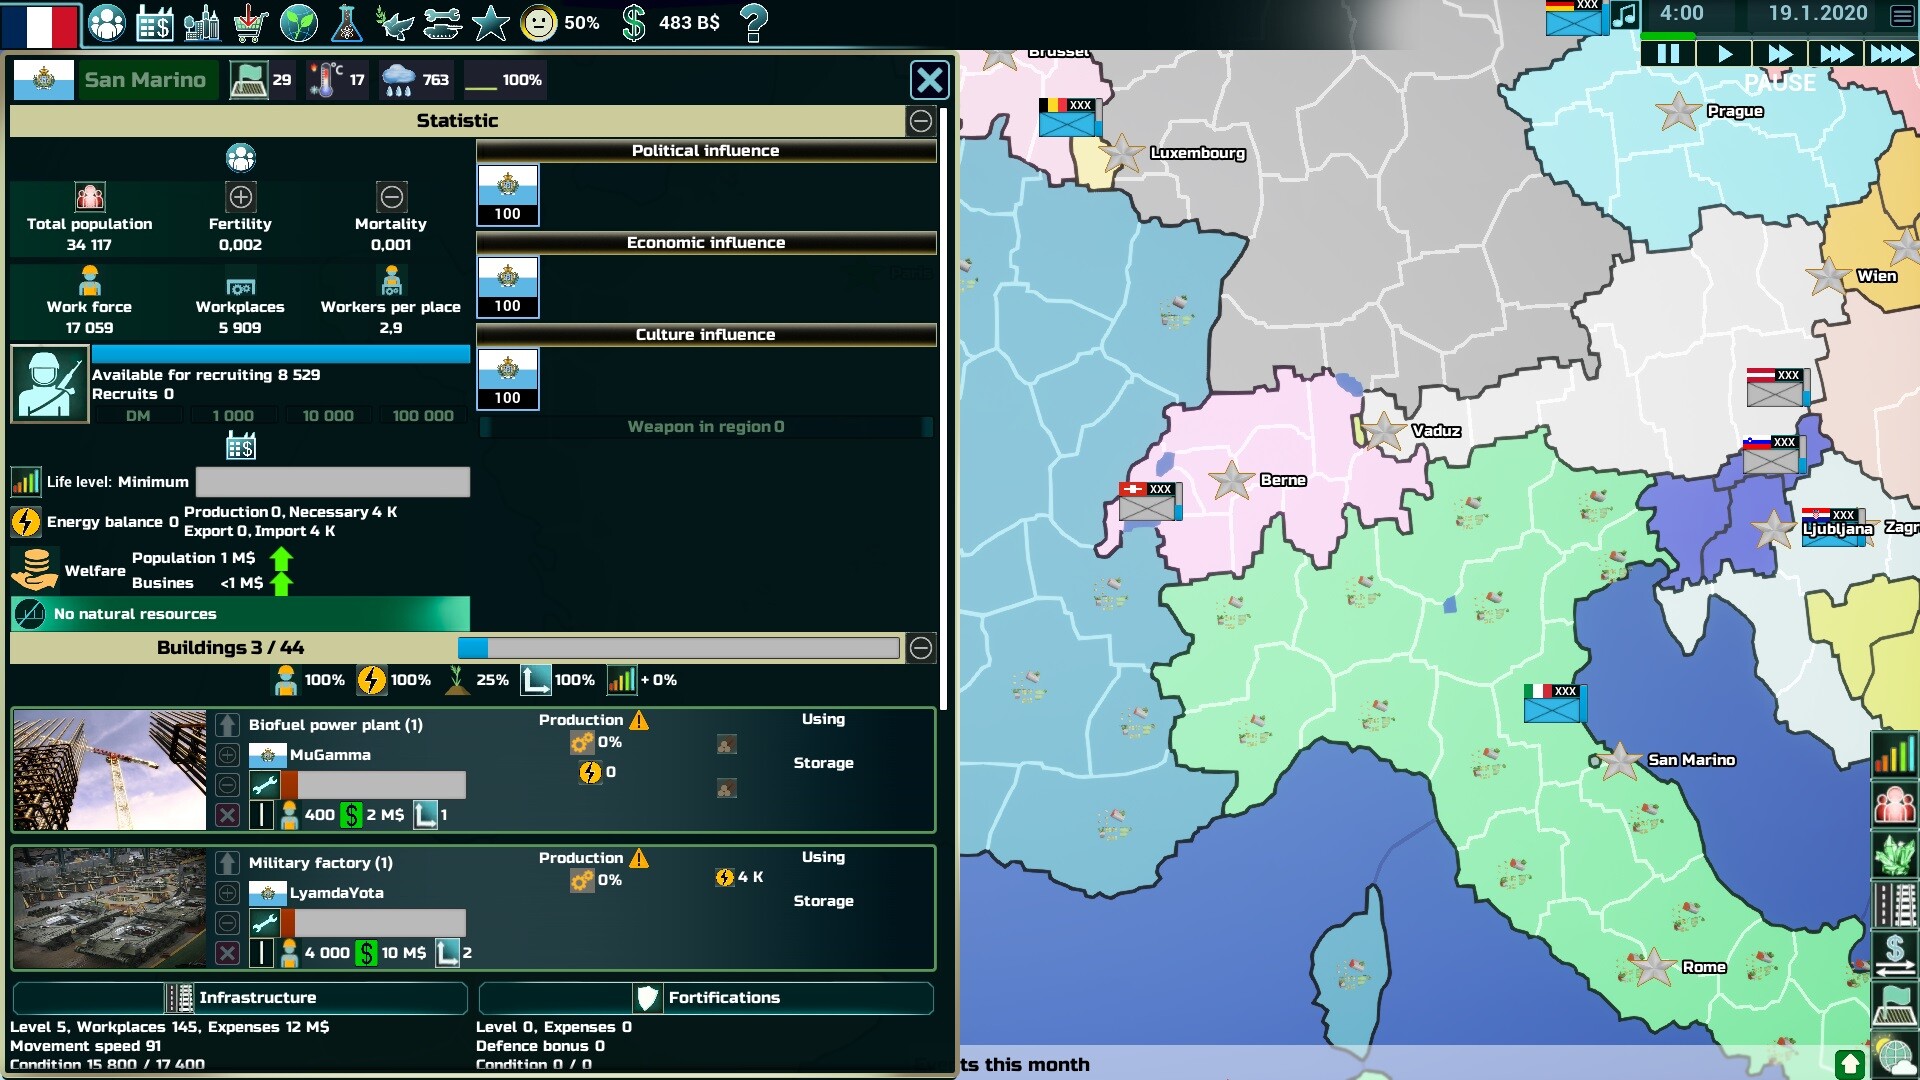This screenshot has width=1920, height=1080.
Task: Toggle the music note button
Action: click(1625, 15)
